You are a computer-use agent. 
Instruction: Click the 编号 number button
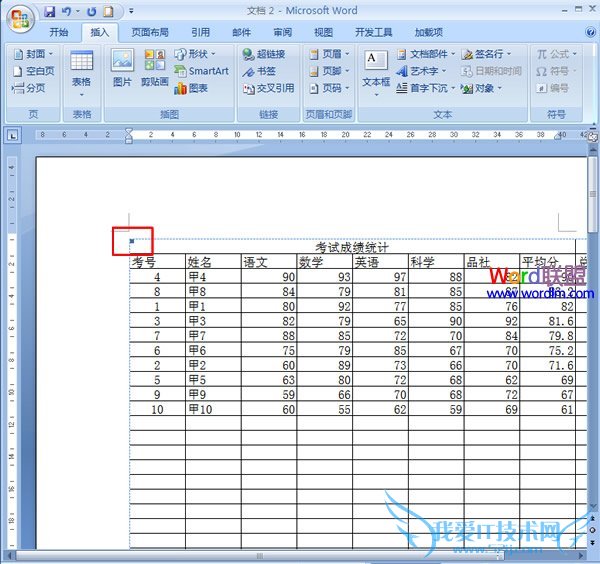(x=552, y=88)
